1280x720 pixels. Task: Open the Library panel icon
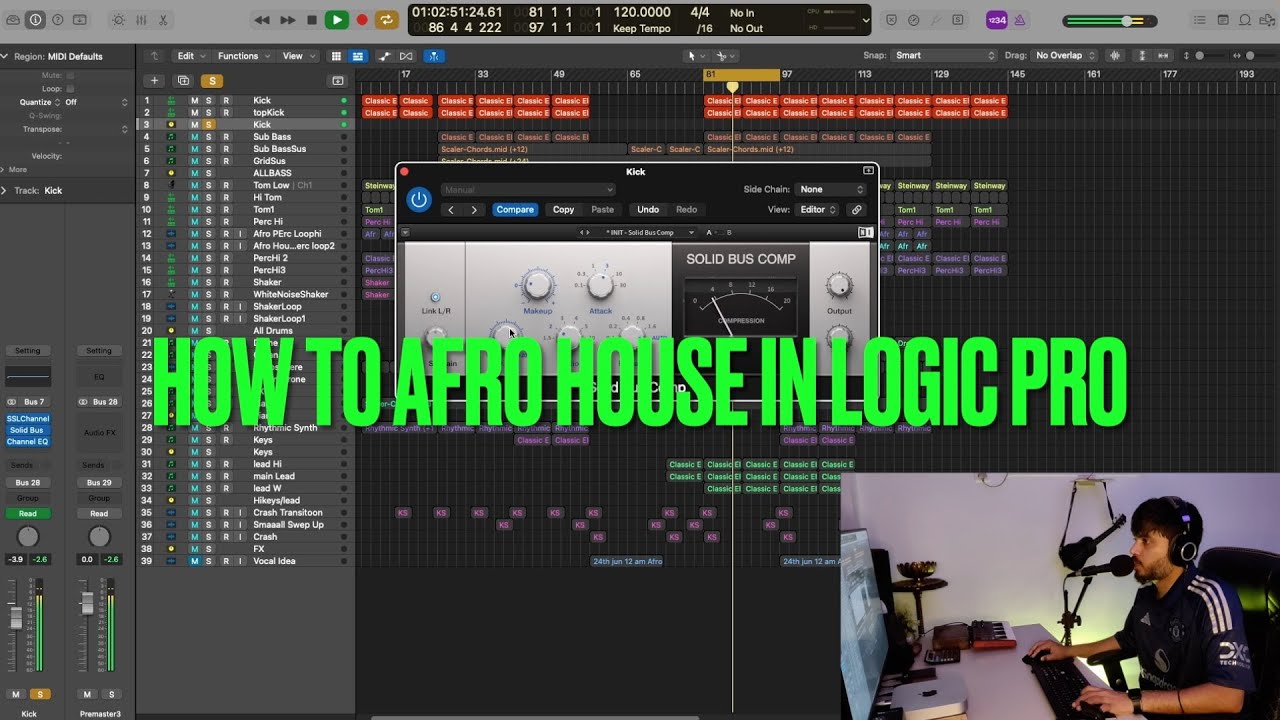pos(13,20)
